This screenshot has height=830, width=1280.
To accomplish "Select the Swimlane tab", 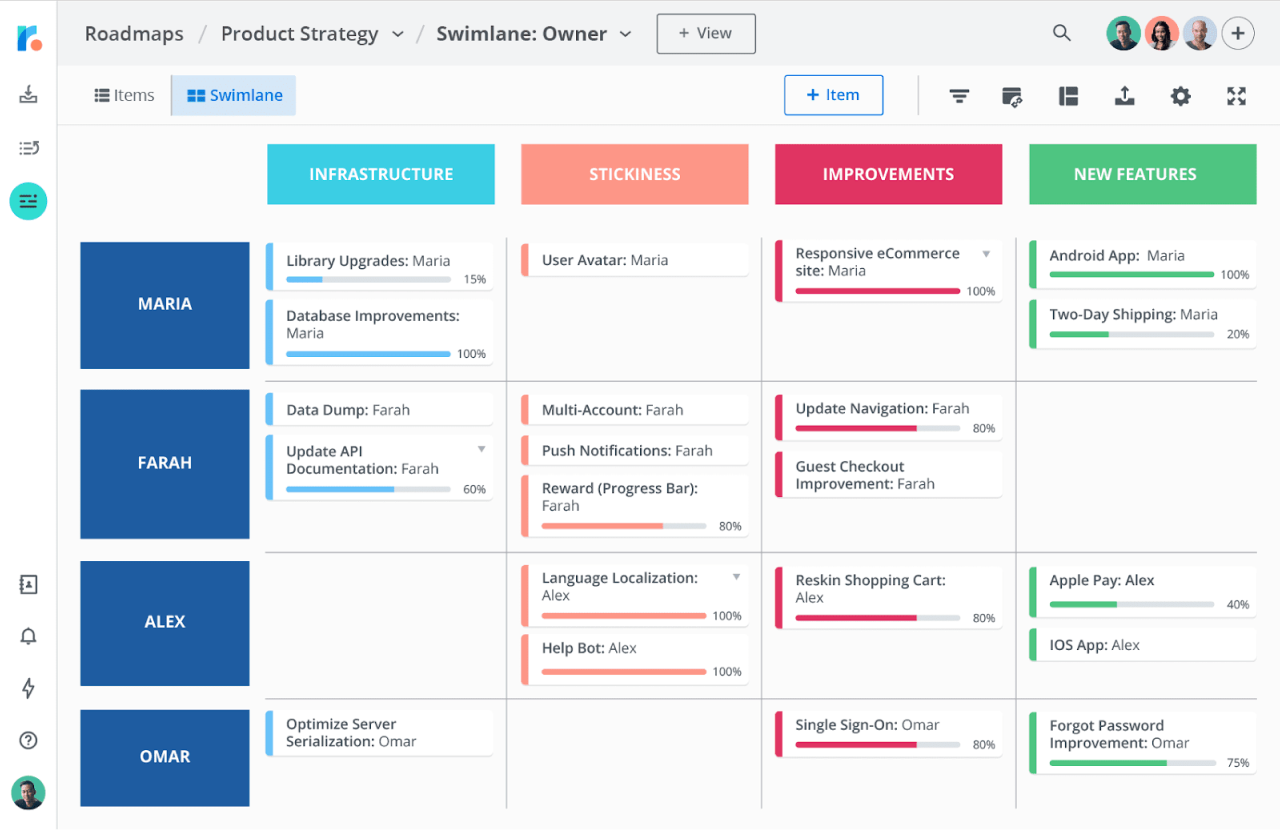I will point(233,95).
